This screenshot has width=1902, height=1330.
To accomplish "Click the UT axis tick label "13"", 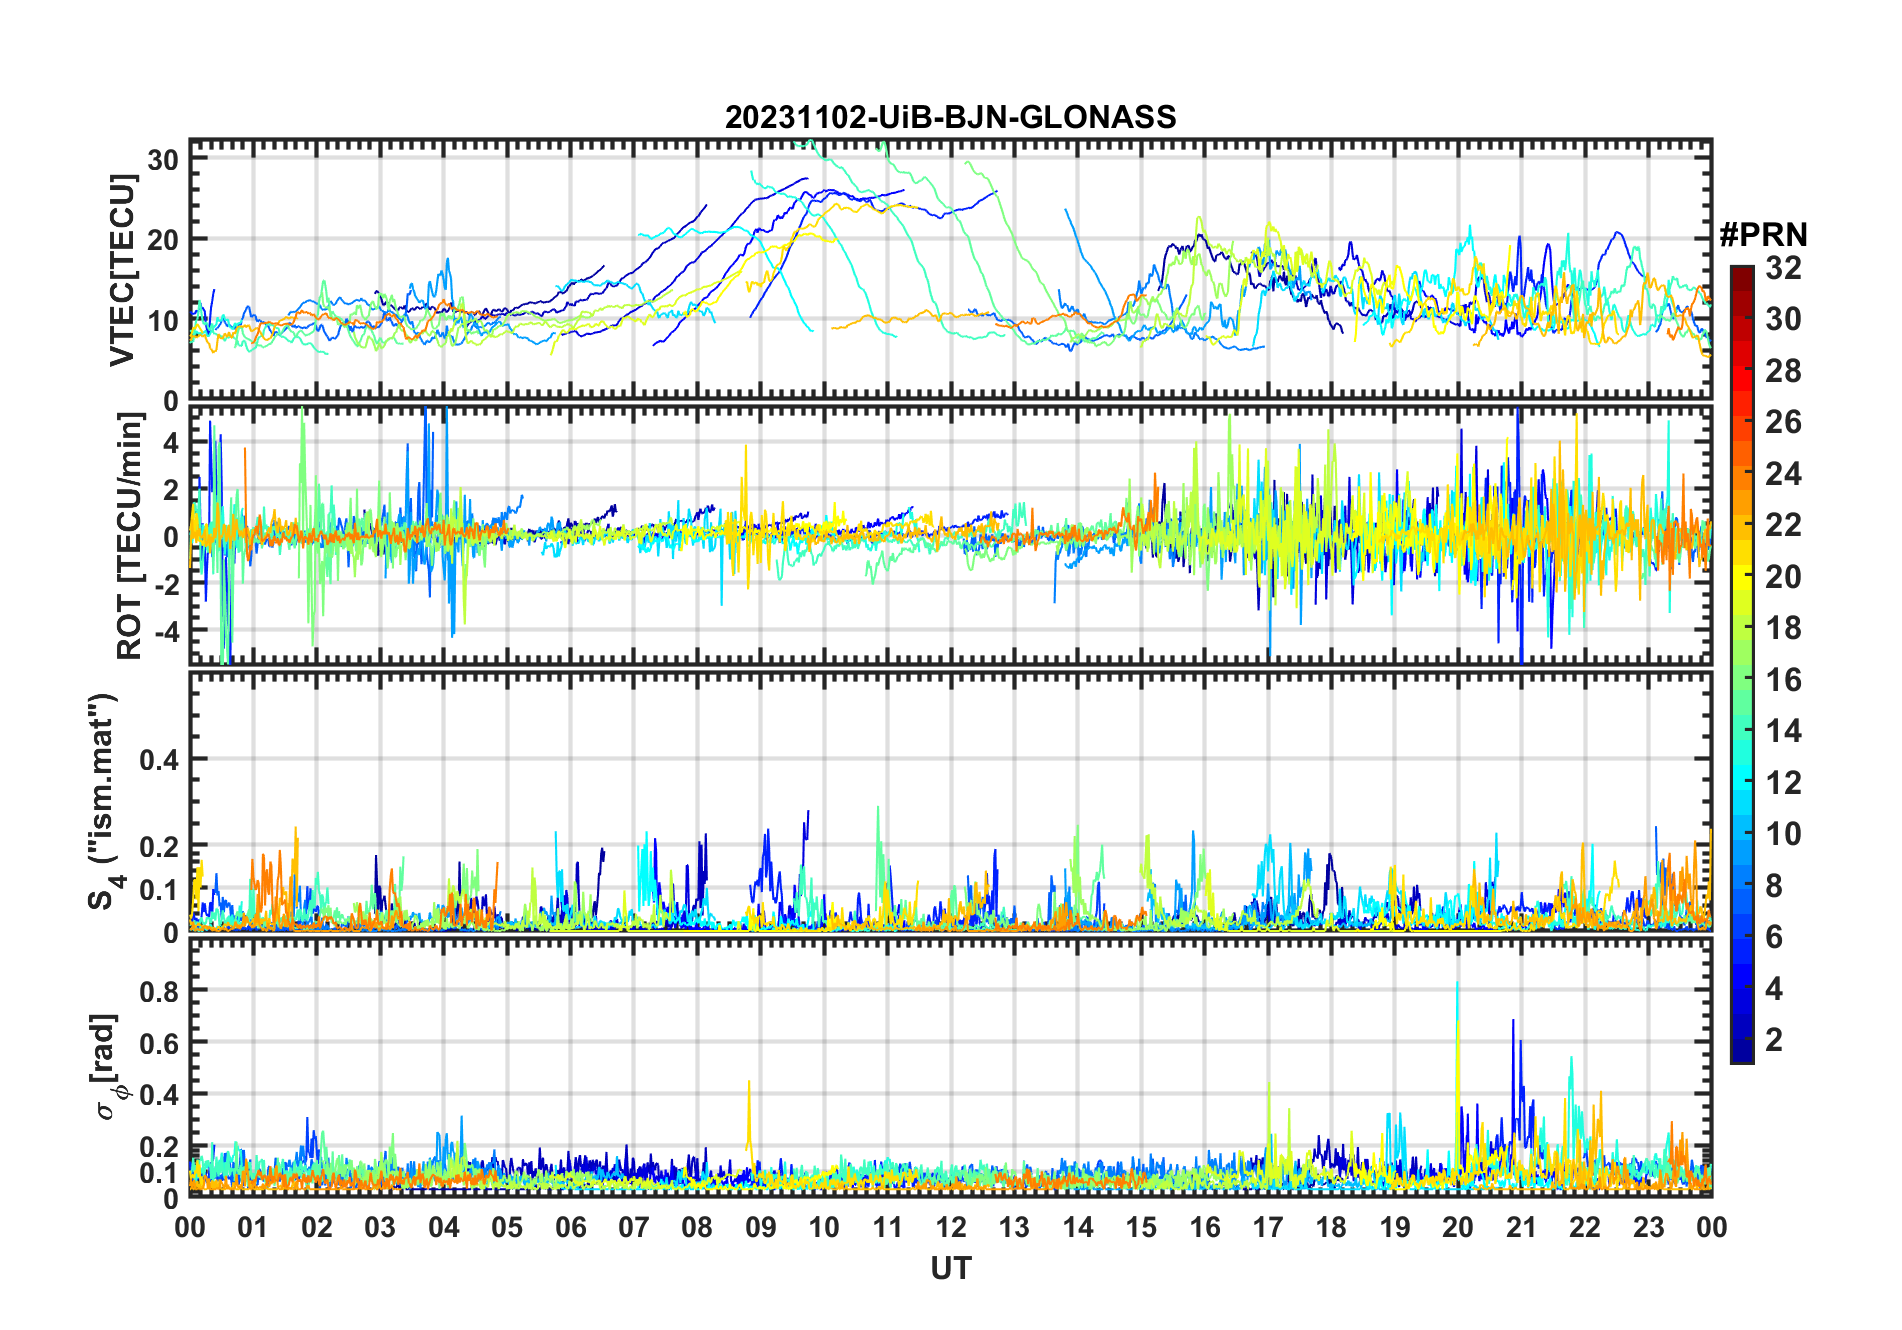I will pyautogui.click(x=1014, y=1228).
